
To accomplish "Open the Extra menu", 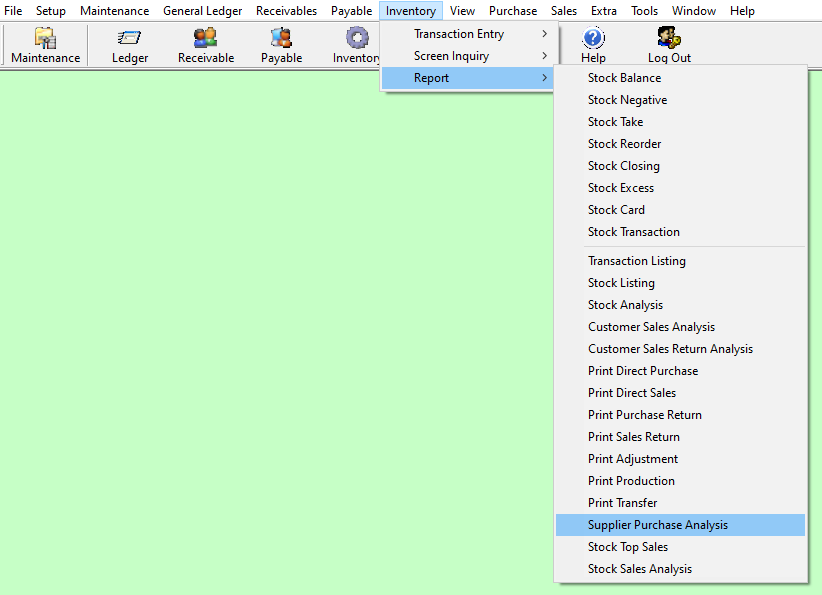I will coord(603,10).
